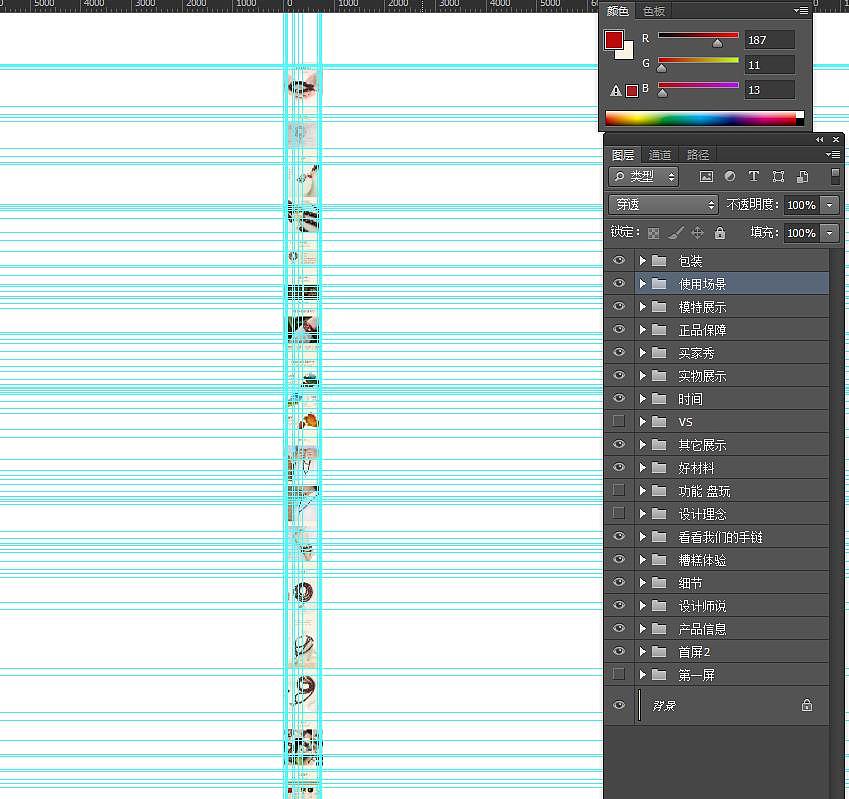The width and height of the screenshot is (849, 799).
Task: Click the B channel slider
Action: pyautogui.click(x=698, y=89)
